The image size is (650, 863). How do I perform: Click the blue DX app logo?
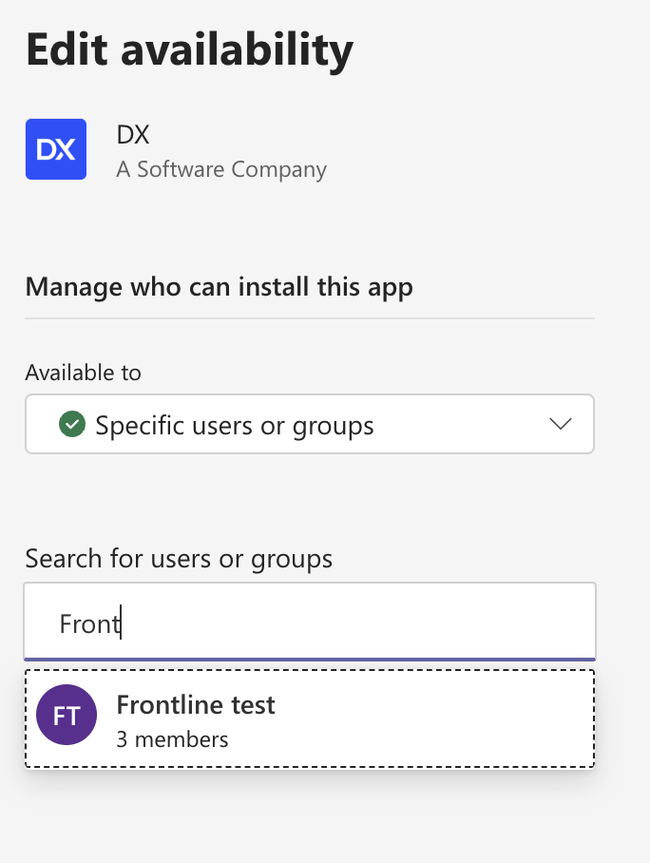pyautogui.click(x=56, y=149)
